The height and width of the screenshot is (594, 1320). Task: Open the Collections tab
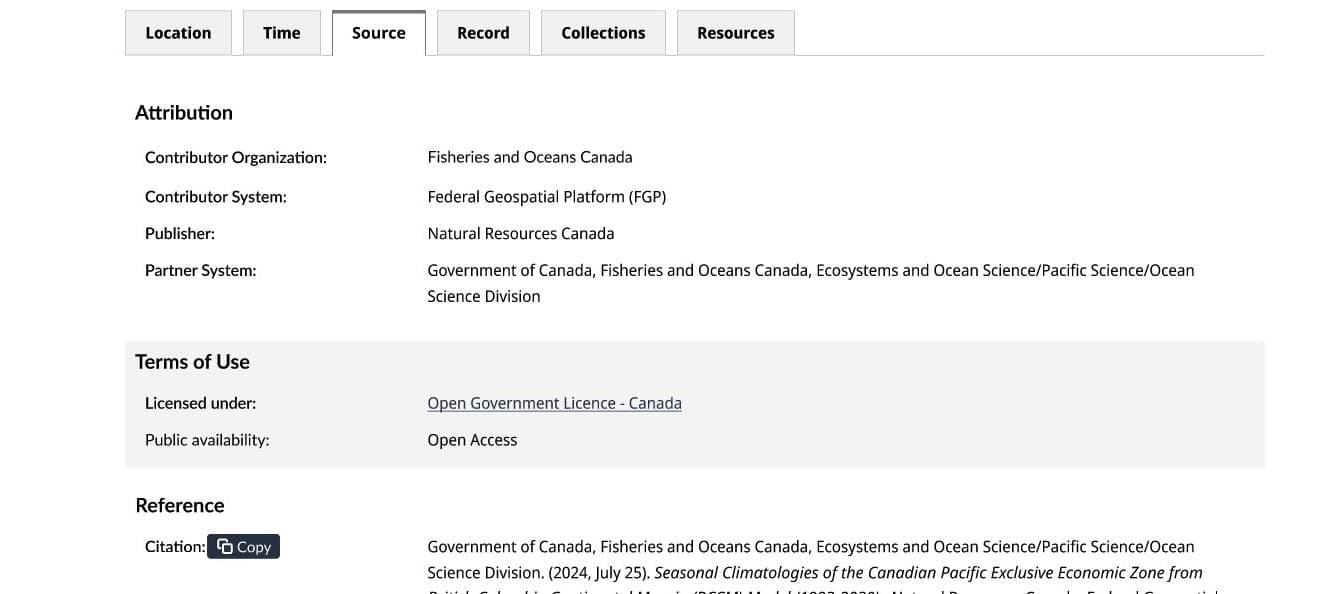[603, 33]
